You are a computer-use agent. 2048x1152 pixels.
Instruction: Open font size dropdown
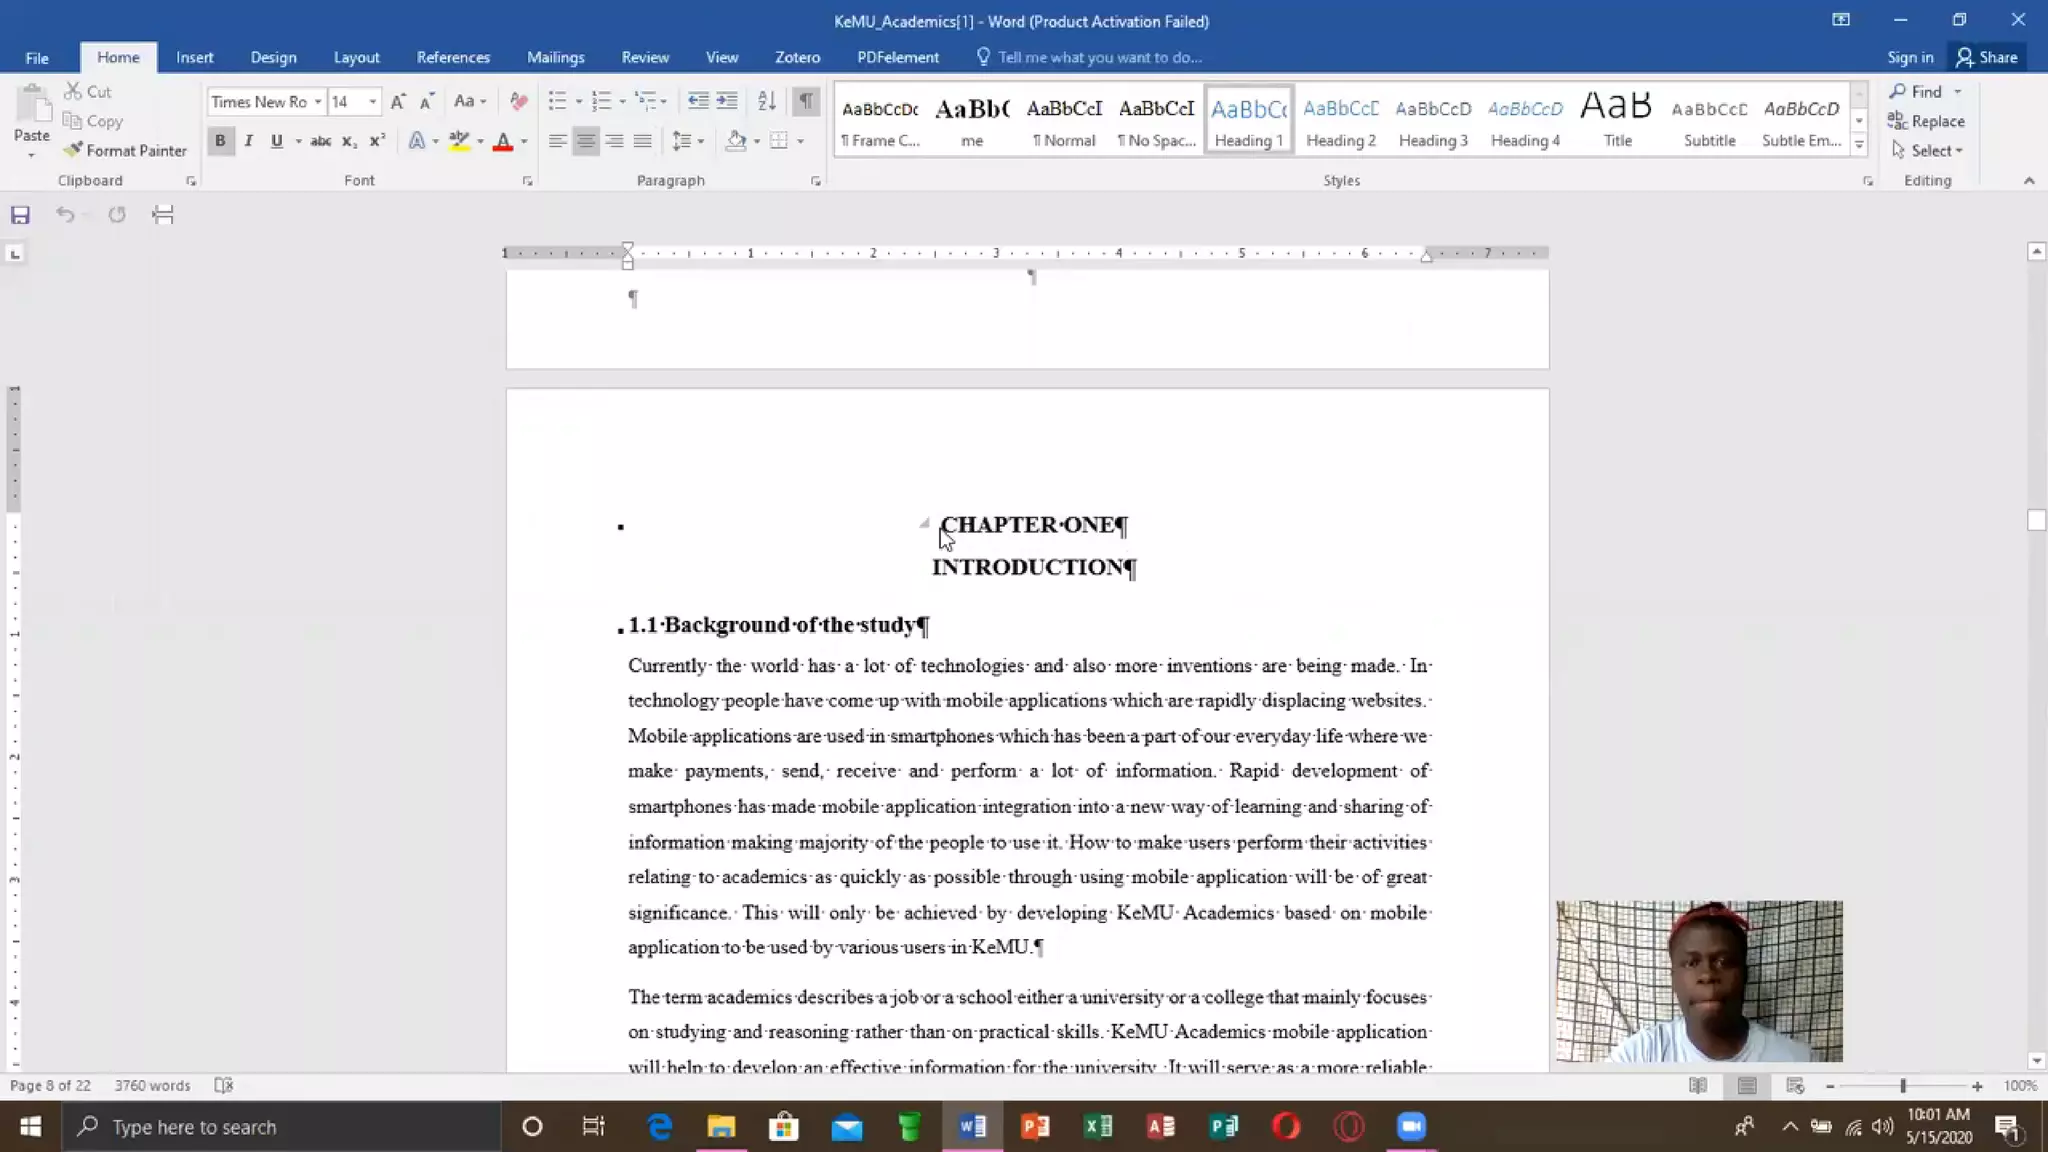[x=372, y=101]
